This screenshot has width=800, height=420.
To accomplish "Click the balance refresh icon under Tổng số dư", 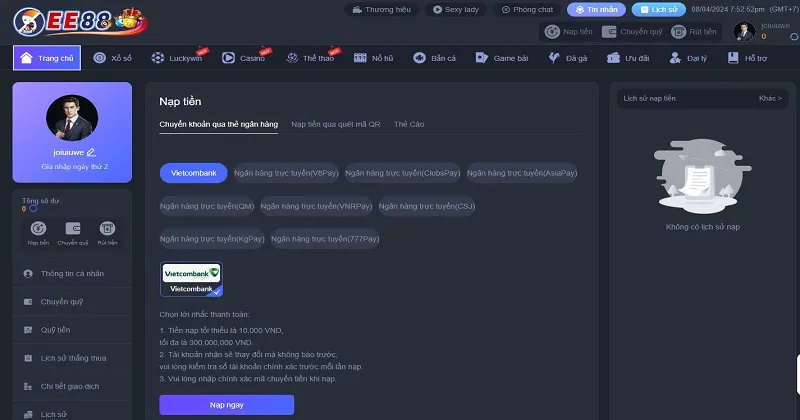I will pyautogui.click(x=33, y=209).
